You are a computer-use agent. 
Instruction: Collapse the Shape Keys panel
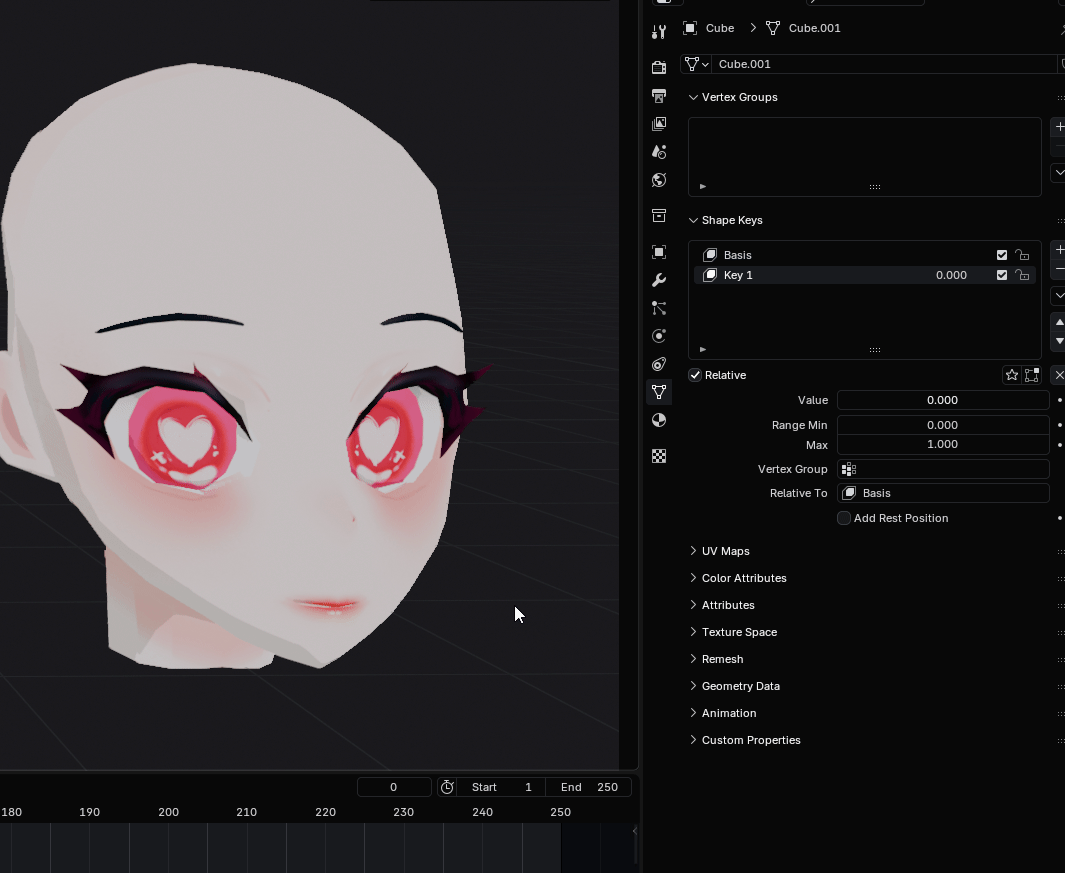(x=731, y=220)
